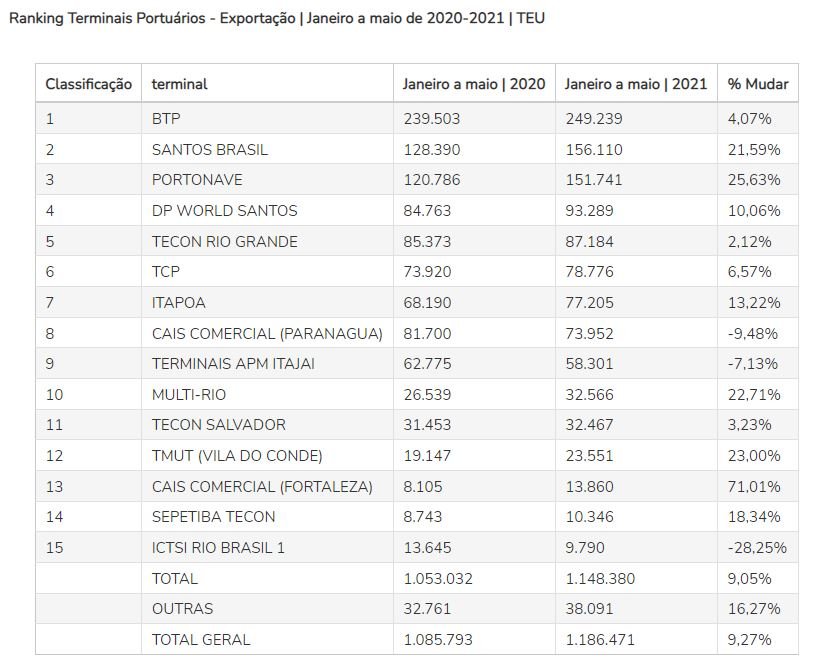The height and width of the screenshot is (664, 813).
Task: Click the BTP terminal cell
Action: coord(166,118)
